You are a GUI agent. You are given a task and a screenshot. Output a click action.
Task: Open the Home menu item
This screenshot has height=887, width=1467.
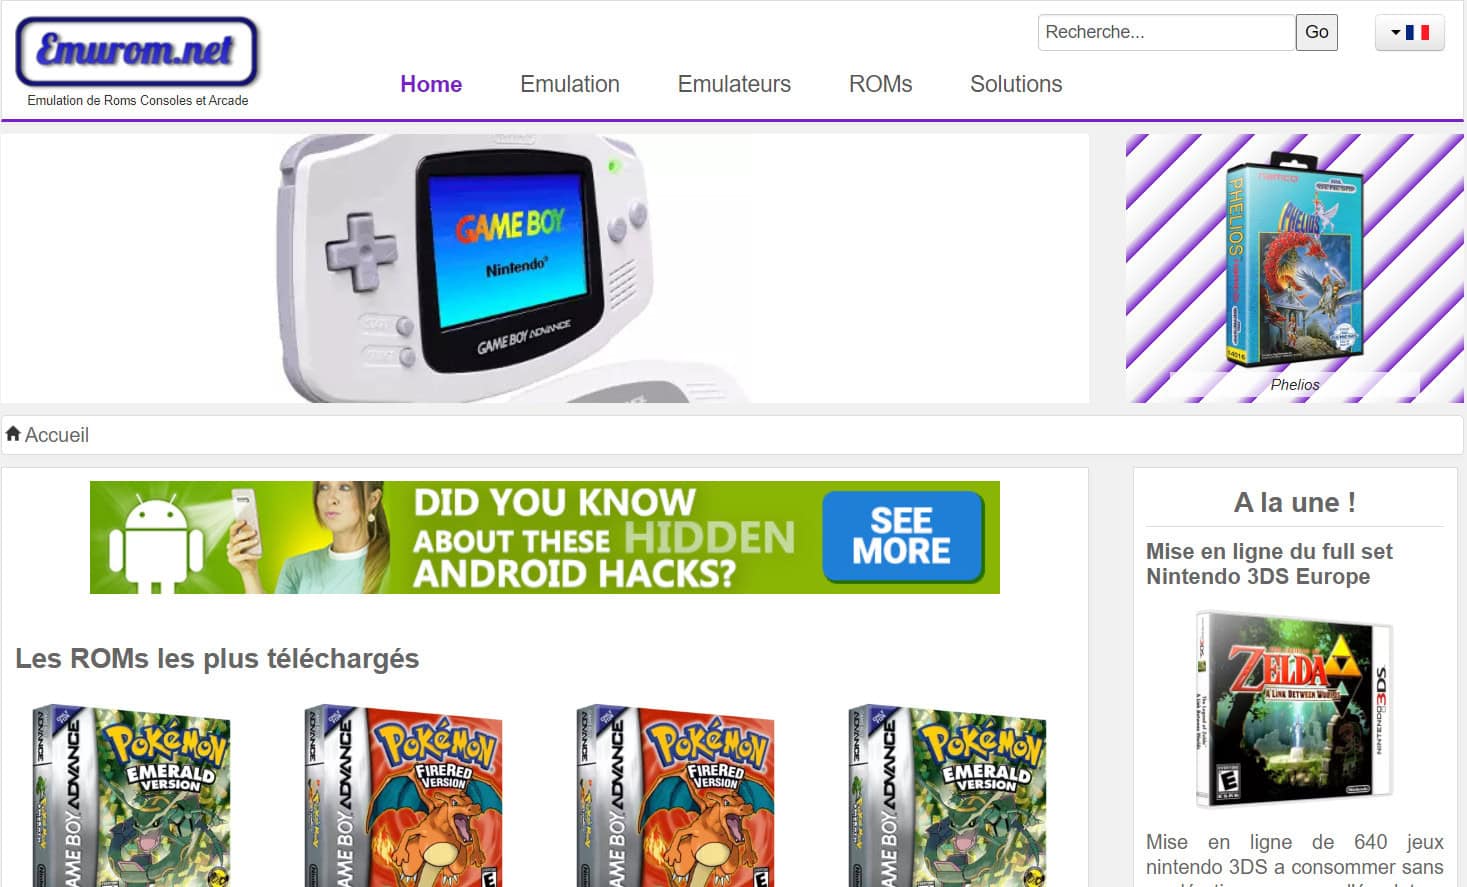coord(431,84)
